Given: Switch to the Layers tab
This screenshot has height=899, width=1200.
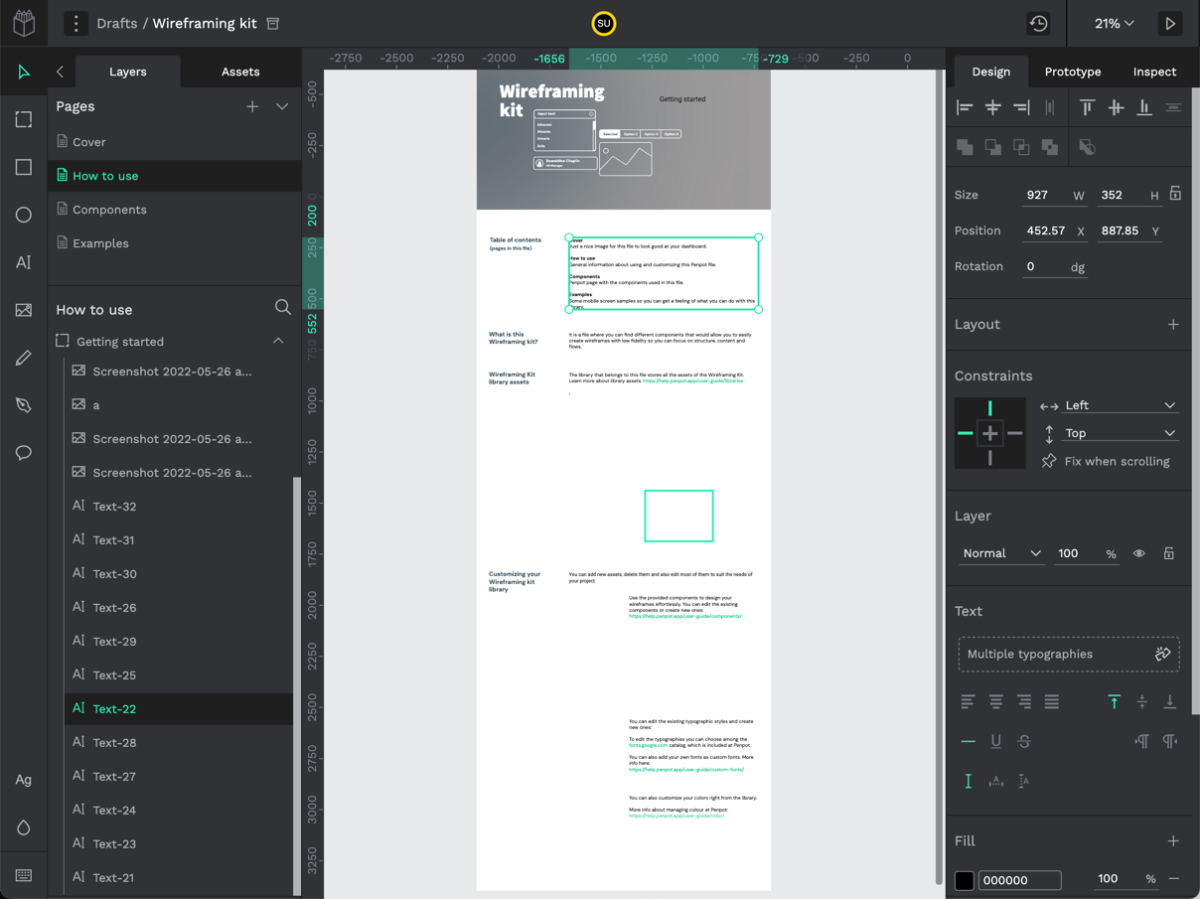Looking at the screenshot, I should 128,72.
